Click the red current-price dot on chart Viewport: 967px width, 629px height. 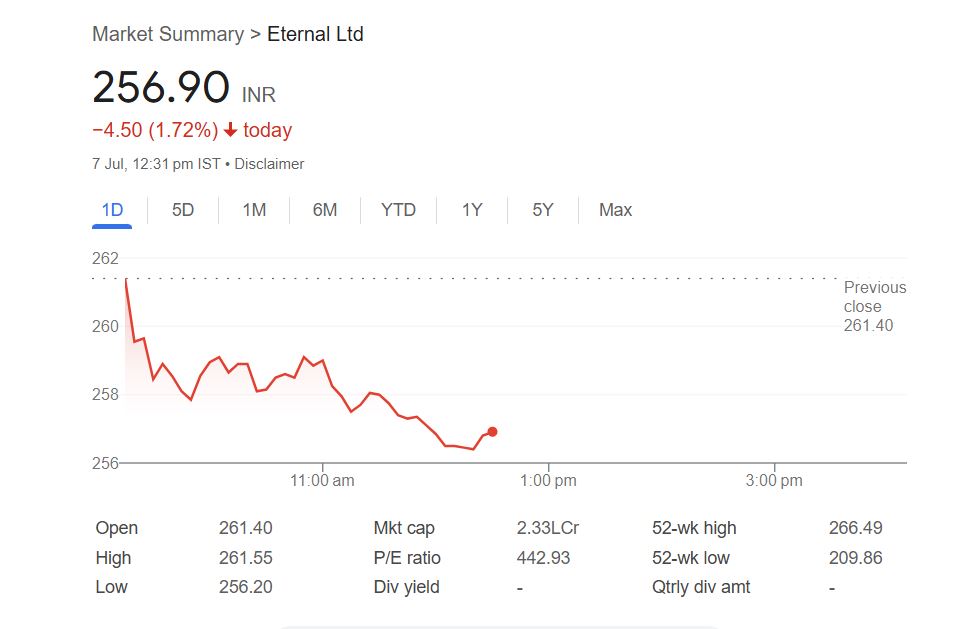click(x=492, y=432)
